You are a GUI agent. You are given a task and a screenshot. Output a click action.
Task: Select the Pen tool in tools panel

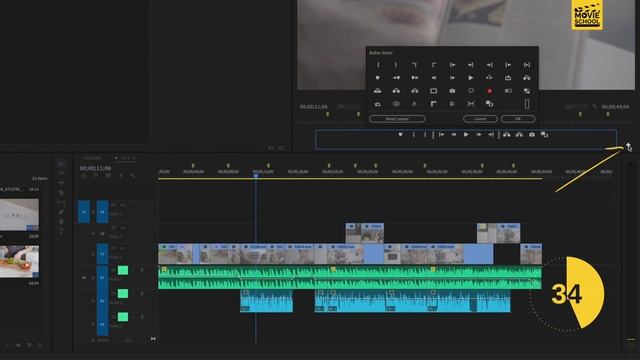pyautogui.click(x=61, y=212)
